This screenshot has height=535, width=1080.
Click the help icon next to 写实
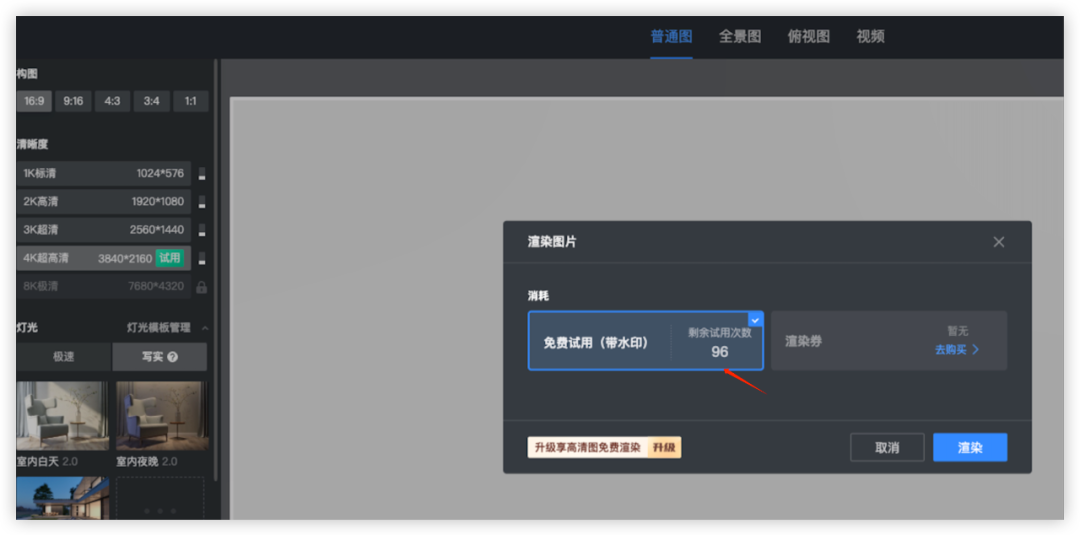[x=173, y=357]
